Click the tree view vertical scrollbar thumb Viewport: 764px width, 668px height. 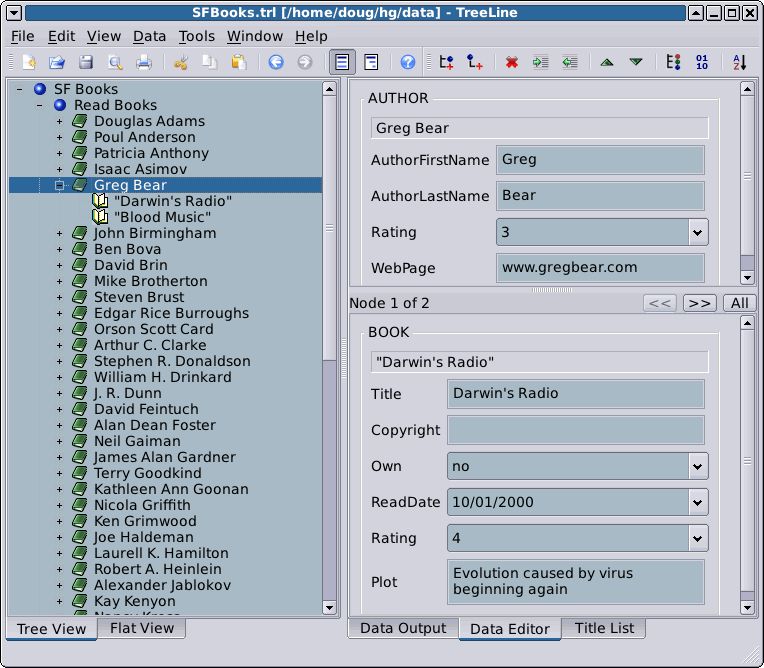pyautogui.click(x=329, y=228)
